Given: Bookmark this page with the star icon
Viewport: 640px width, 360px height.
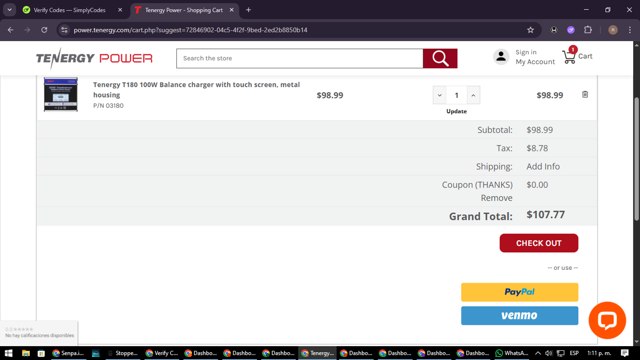Looking at the screenshot, I should click(530, 30).
